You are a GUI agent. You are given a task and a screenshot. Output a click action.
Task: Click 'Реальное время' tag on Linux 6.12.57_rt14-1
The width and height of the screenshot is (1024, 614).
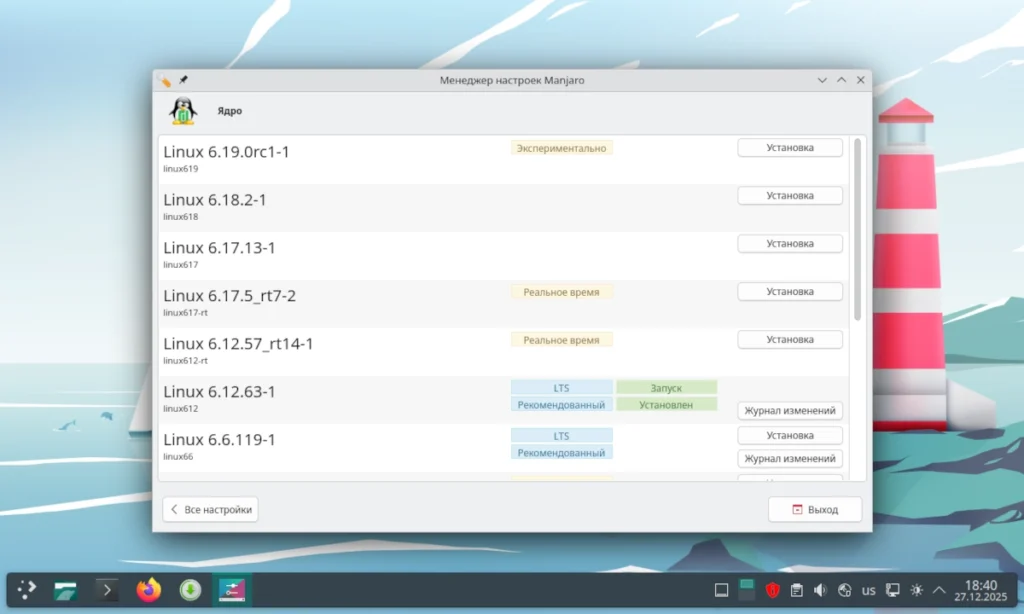pyautogui.click(x=562, y=340)
